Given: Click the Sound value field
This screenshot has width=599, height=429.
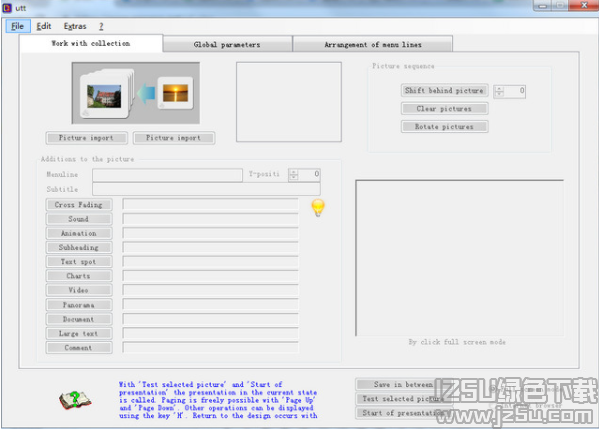Looking at the screenshot, I should pyautogui.click(x=210, y=219).
